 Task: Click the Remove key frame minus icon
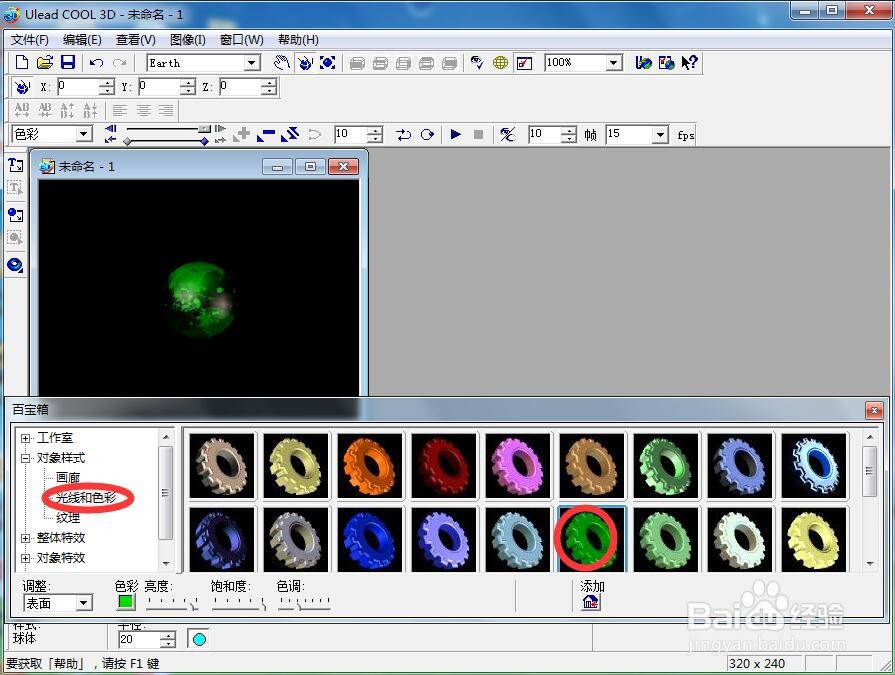[266, 135]
